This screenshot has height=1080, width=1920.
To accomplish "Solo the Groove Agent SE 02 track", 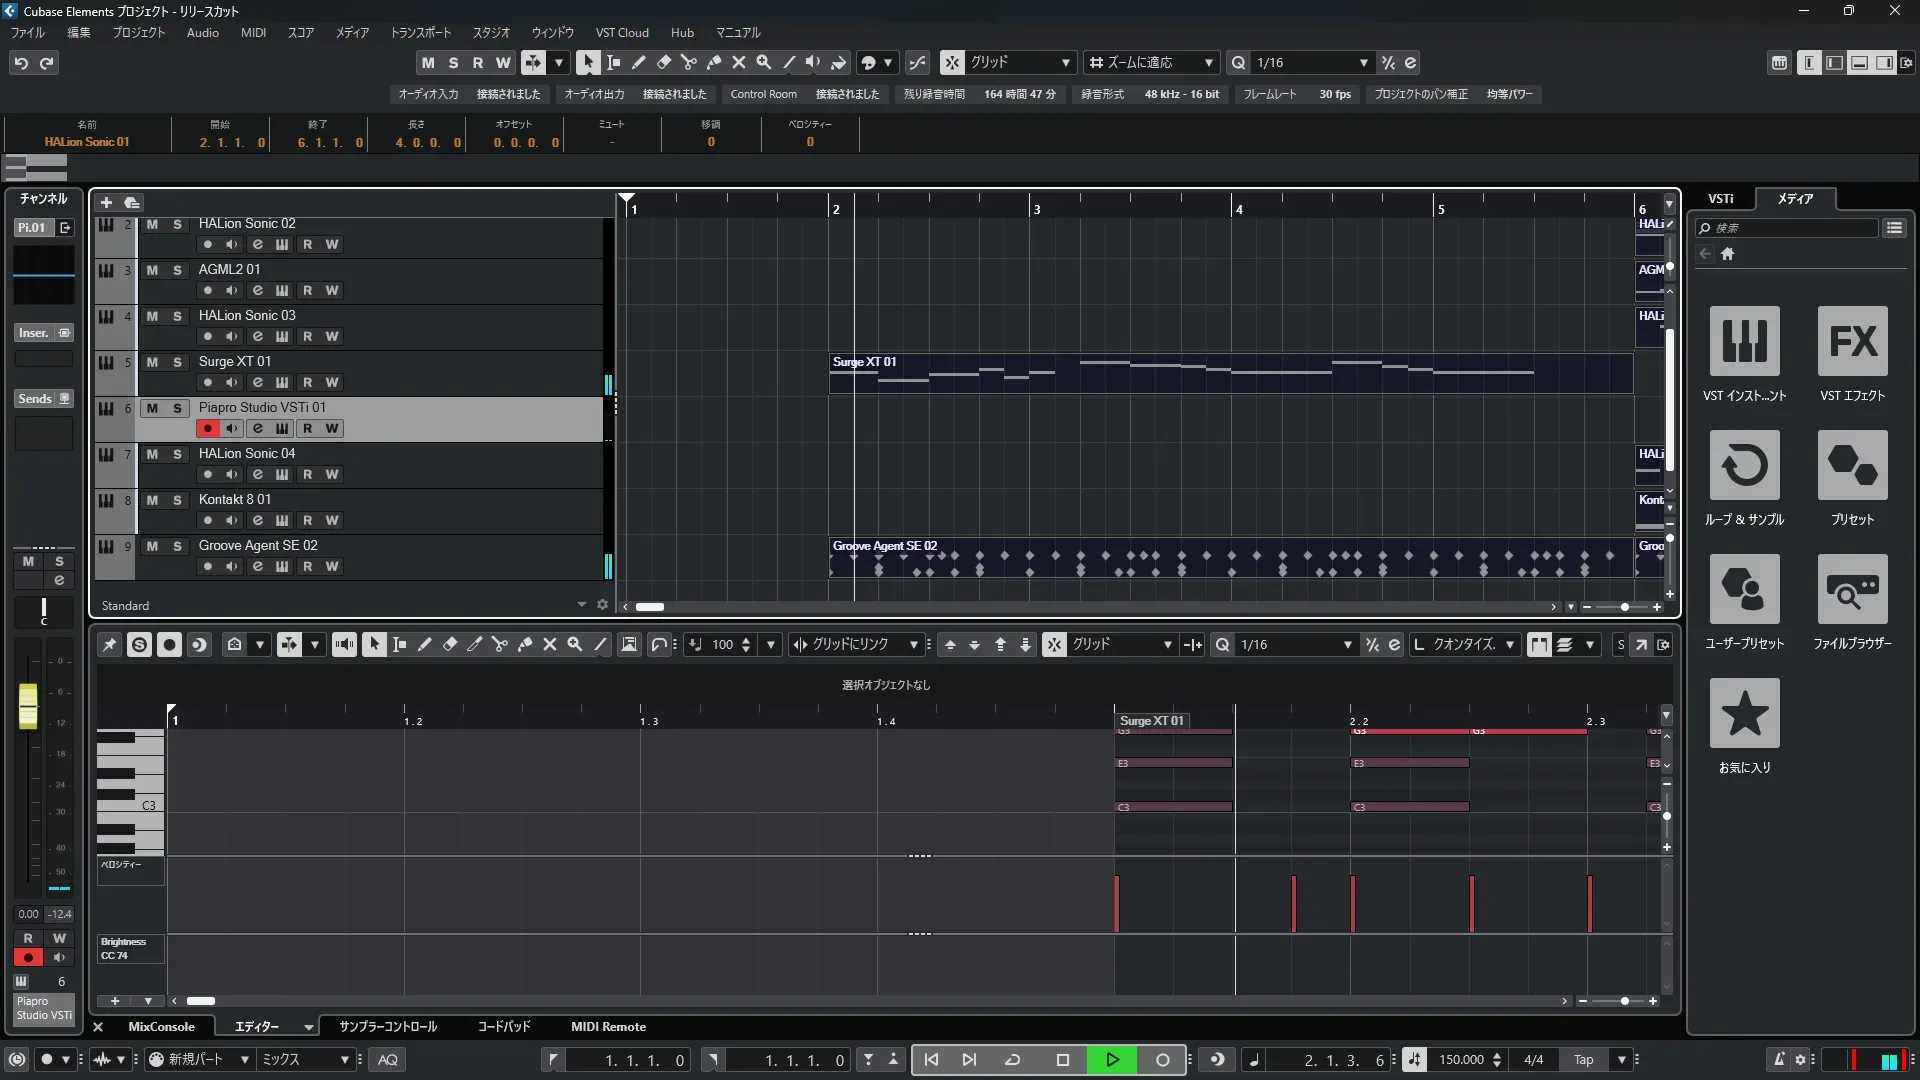I will pos(177,546).
